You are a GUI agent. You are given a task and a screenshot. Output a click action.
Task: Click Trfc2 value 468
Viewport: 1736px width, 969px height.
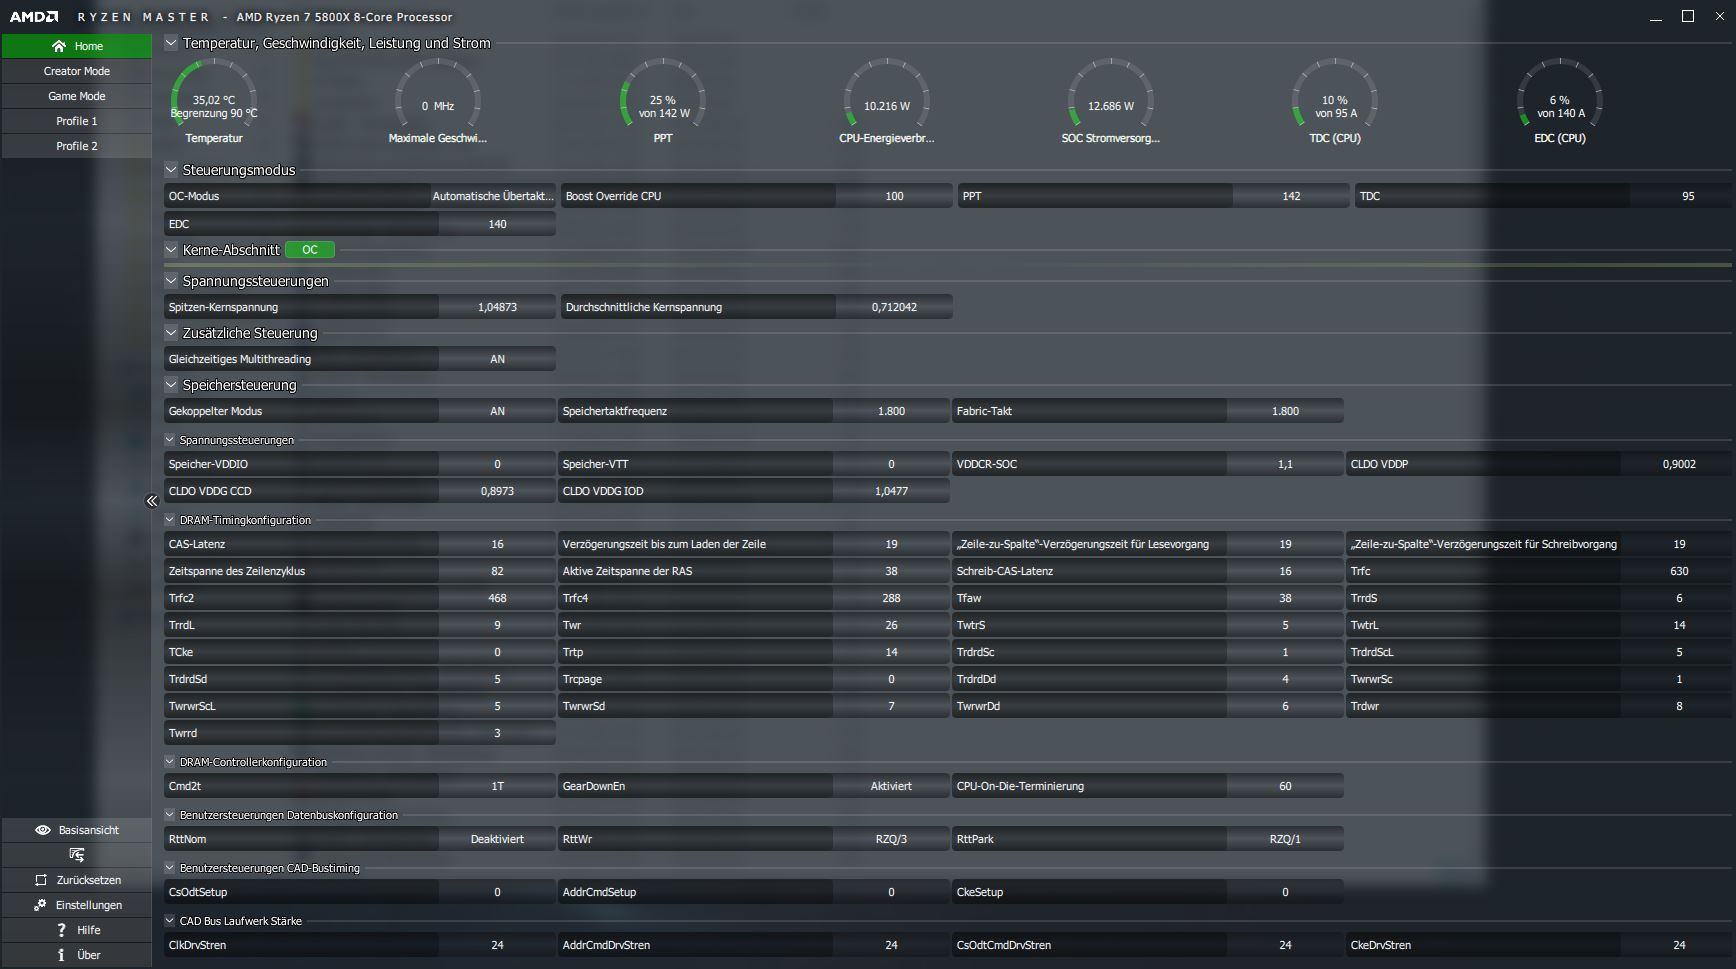click(497, 598)
